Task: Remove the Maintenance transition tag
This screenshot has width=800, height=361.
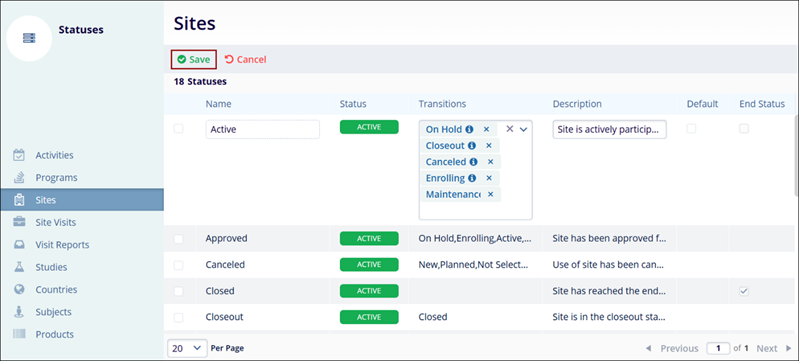Action: pyautogui.click(x=490, y=194)
